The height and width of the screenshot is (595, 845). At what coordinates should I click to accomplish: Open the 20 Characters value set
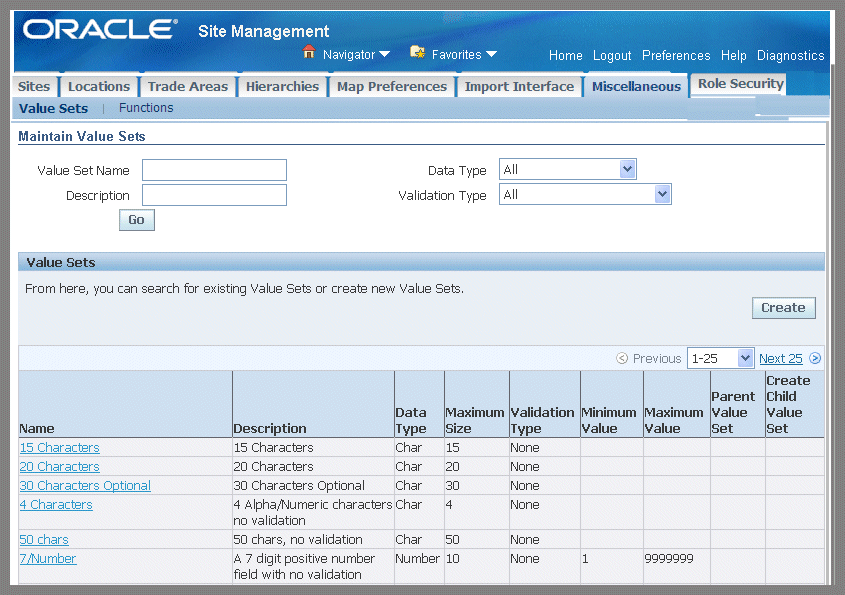59,466
